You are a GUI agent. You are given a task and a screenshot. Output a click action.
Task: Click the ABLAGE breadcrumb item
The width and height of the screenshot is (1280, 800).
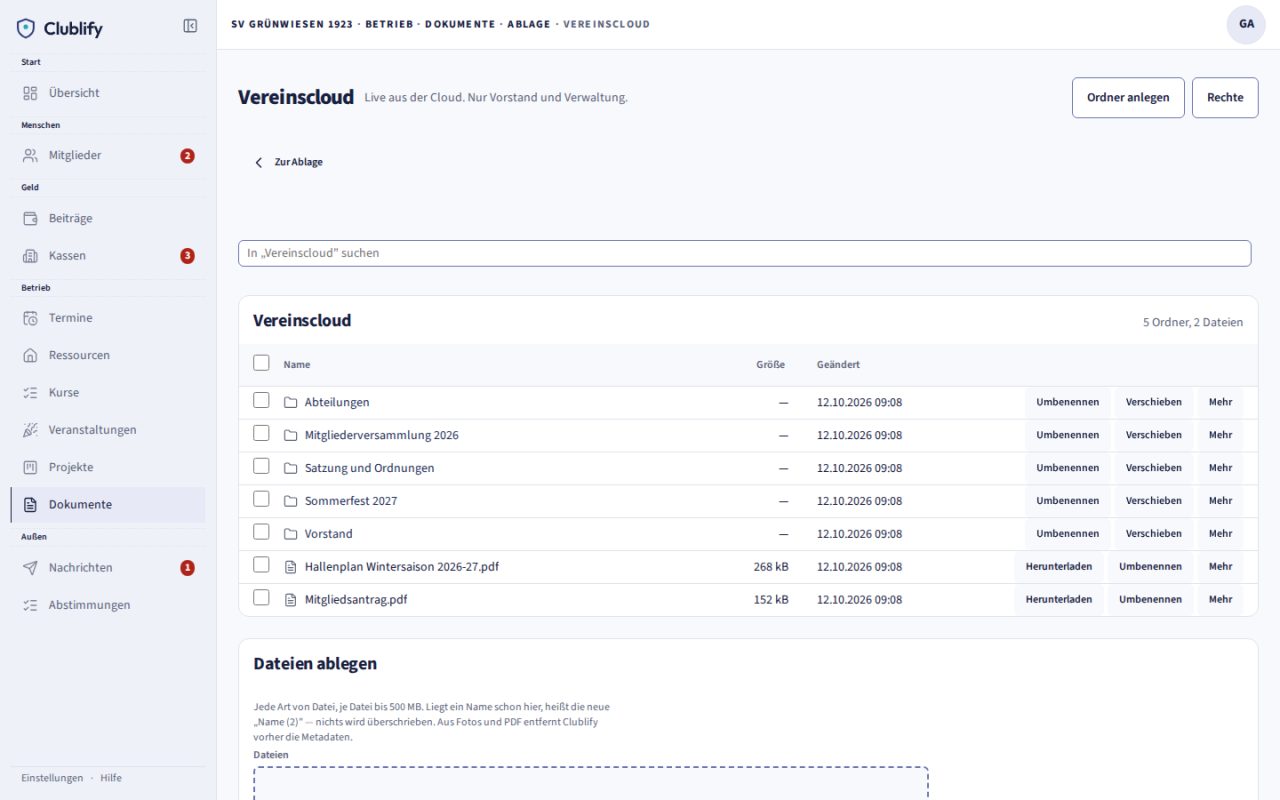[x=529, y=24]
